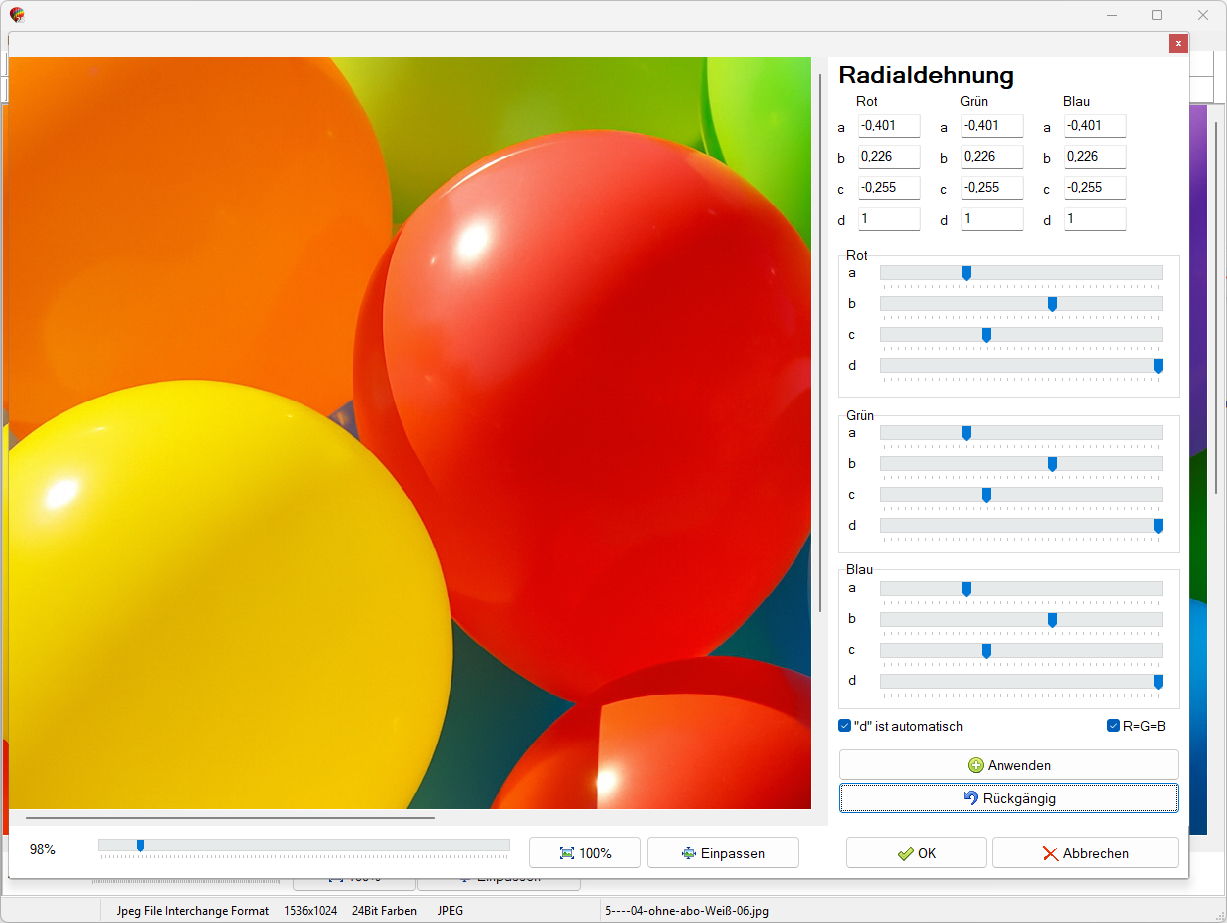The height and width of the screenshot is (923, 1227).
Task: Click the 100% zoom icon button
Action: coord(567,853)
